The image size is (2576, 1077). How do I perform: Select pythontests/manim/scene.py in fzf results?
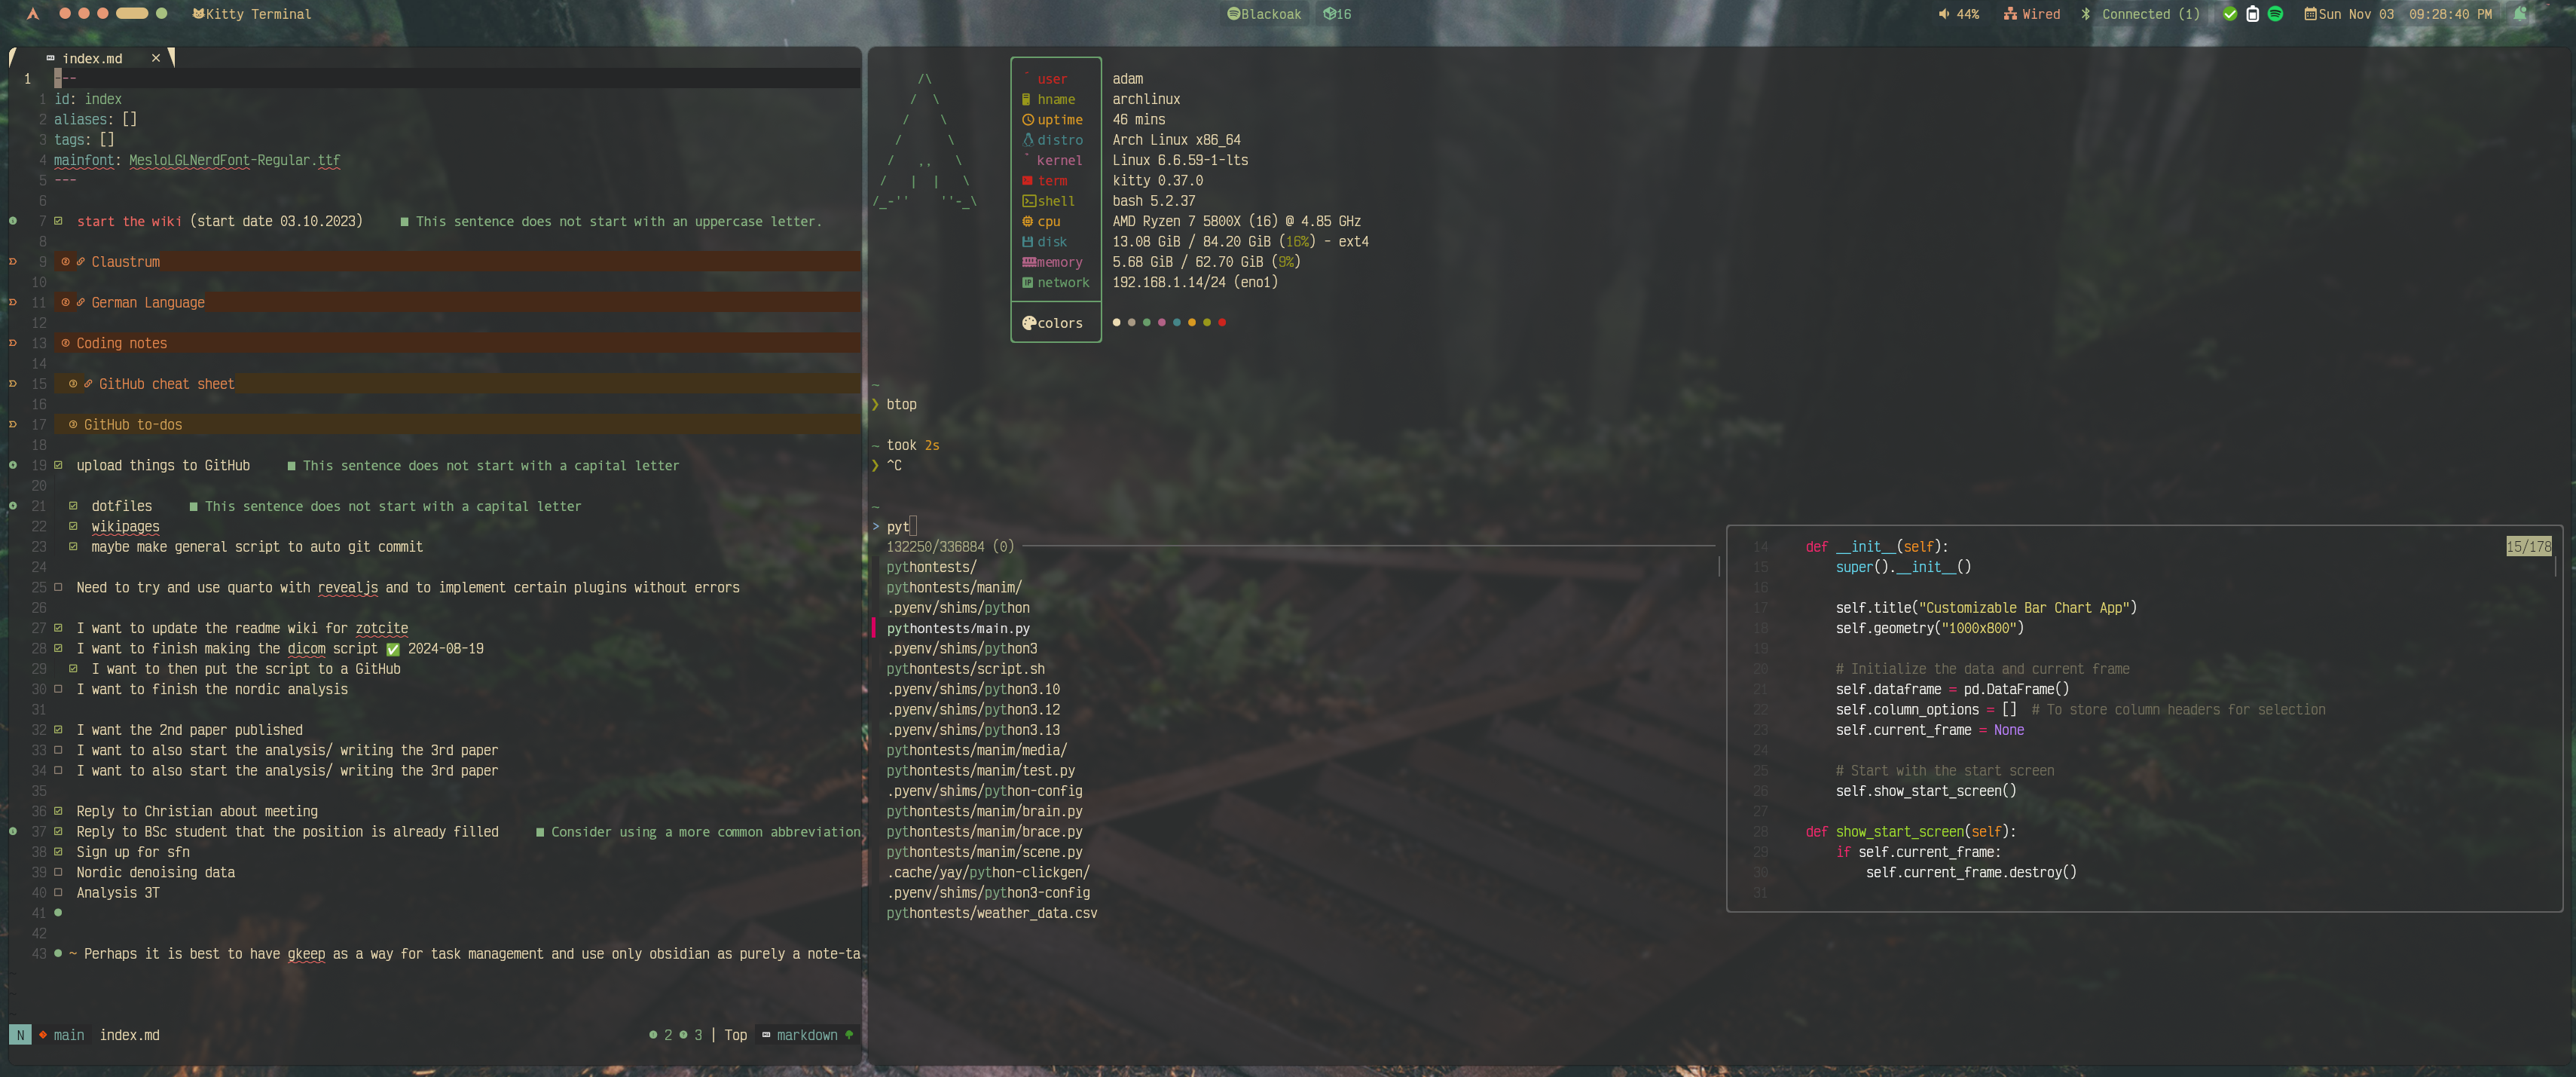[x=983, y=853]
